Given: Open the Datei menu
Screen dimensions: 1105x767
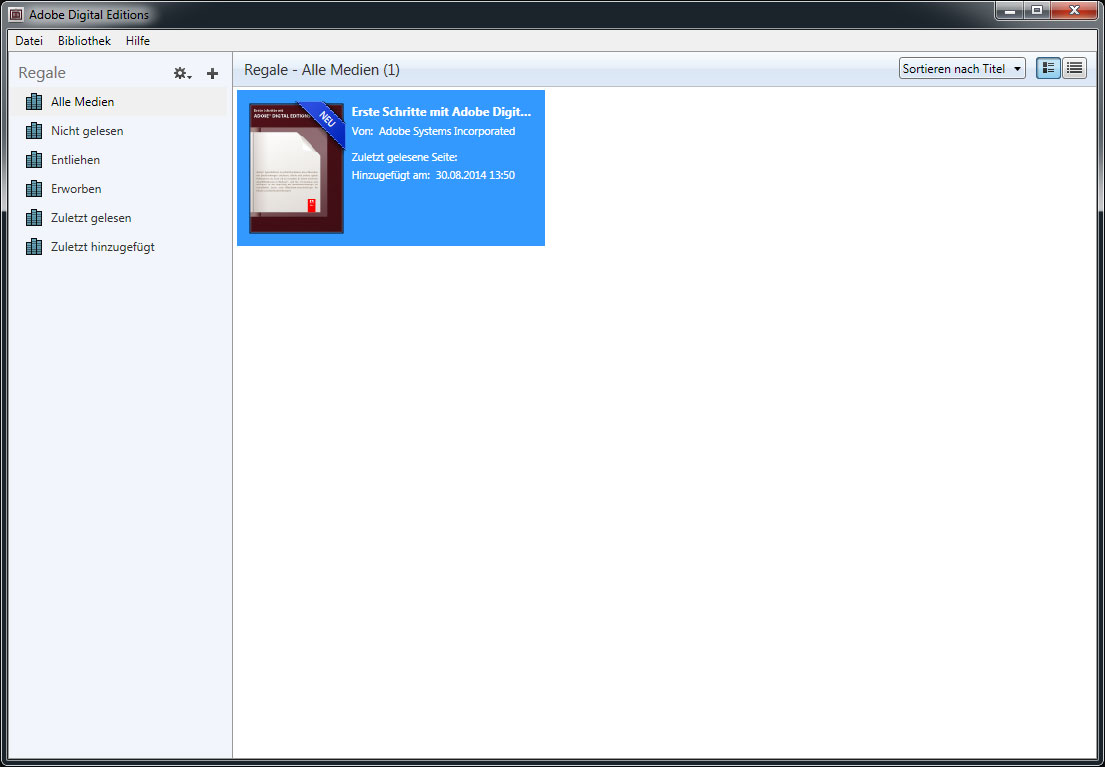Looking at the screenshot, I should point(29,41).
